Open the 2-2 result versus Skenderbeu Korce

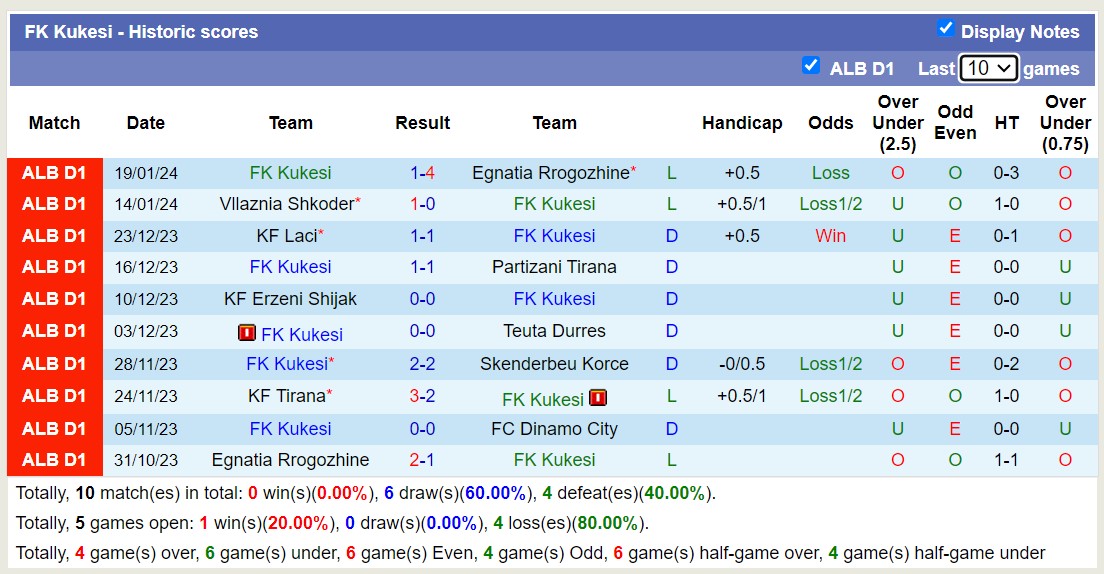[422, 363]
